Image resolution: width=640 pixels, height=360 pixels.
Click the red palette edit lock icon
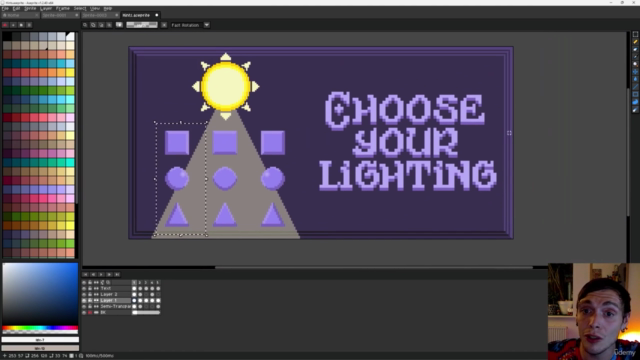click(5, 25)
